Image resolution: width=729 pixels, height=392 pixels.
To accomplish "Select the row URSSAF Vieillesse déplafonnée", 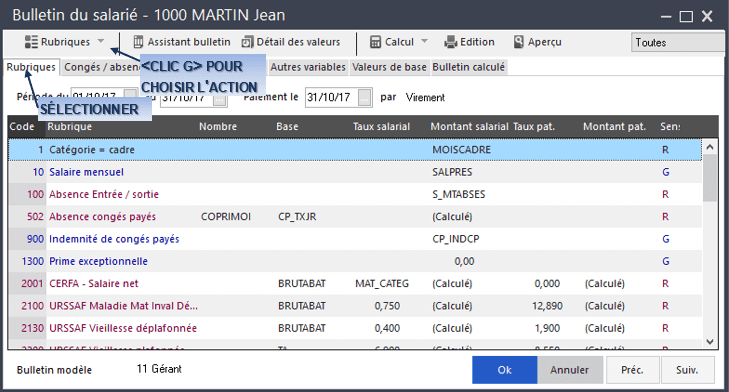I will click(355, 328).
